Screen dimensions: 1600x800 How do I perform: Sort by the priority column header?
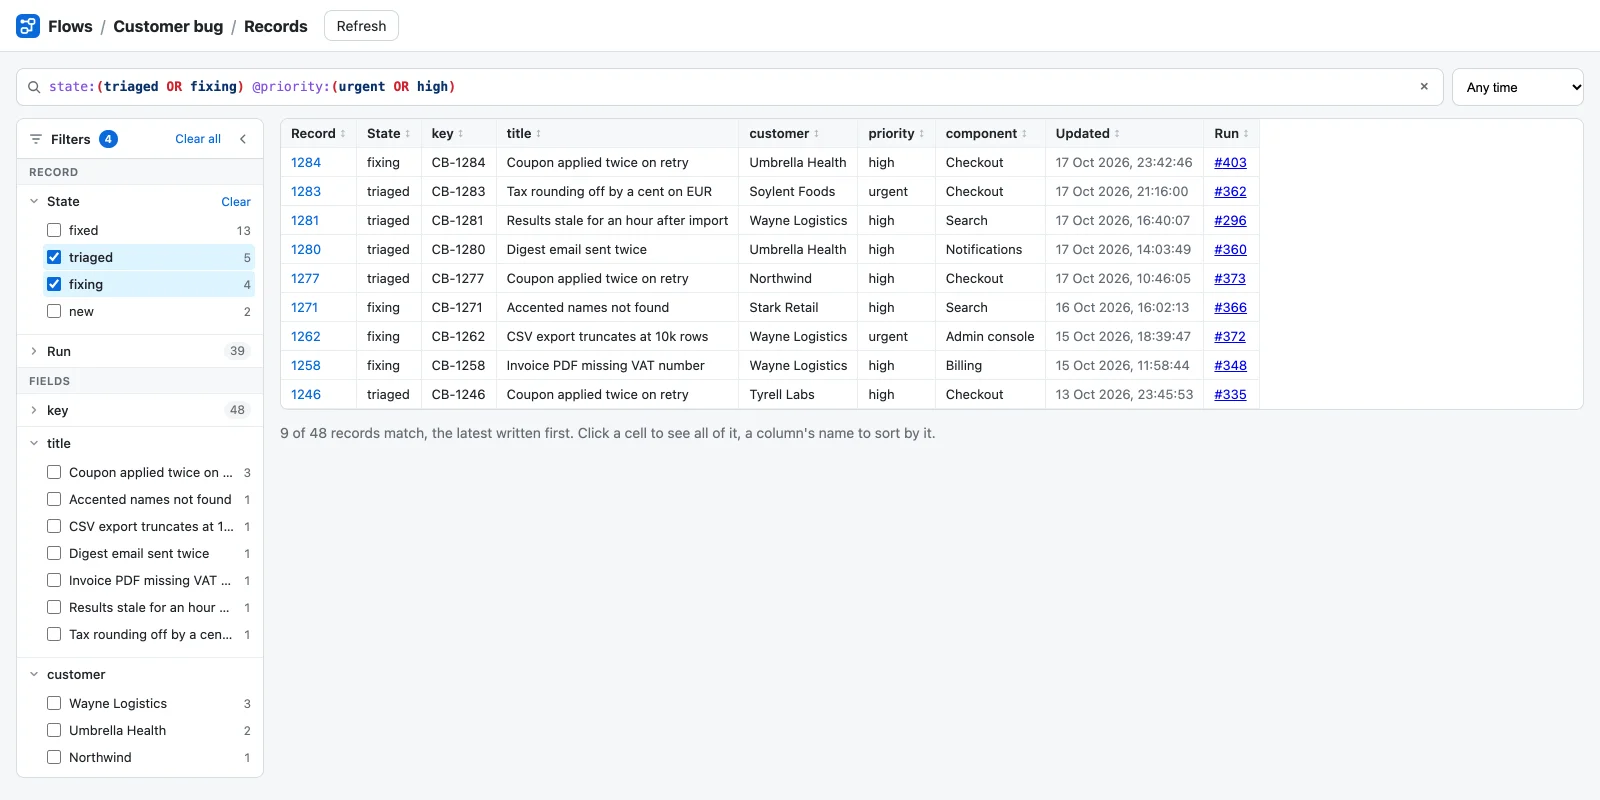[896, 133]
